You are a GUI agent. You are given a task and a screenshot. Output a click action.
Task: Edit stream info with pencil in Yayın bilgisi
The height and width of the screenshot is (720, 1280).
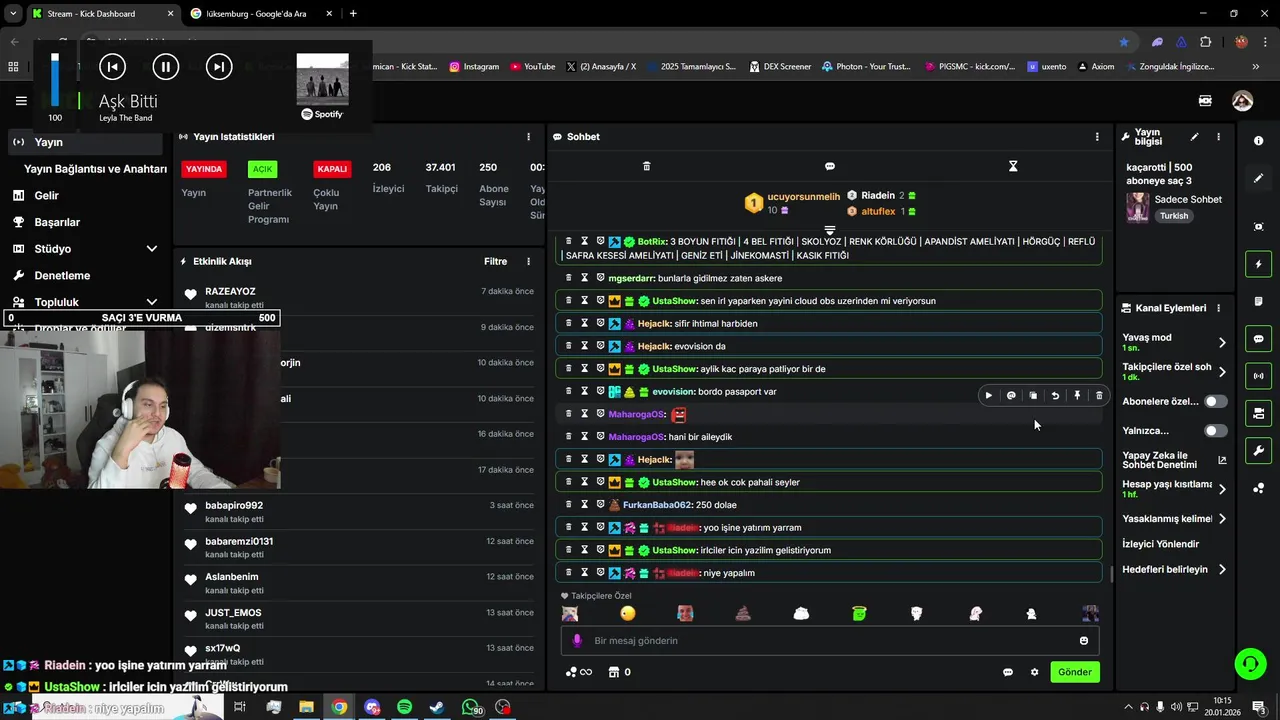pos(1194,137)
